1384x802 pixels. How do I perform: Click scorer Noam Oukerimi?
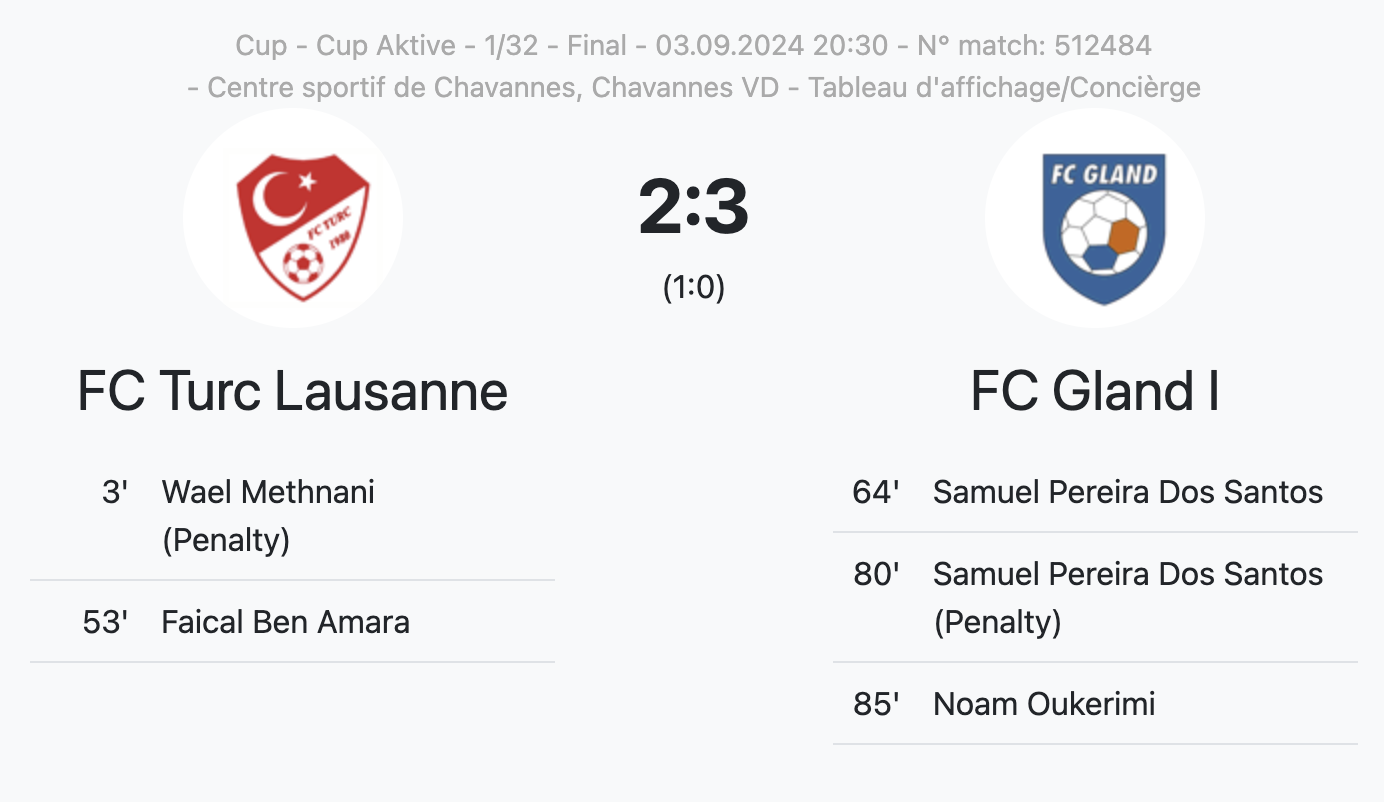pyautogui.click(x=1044, y=704)
